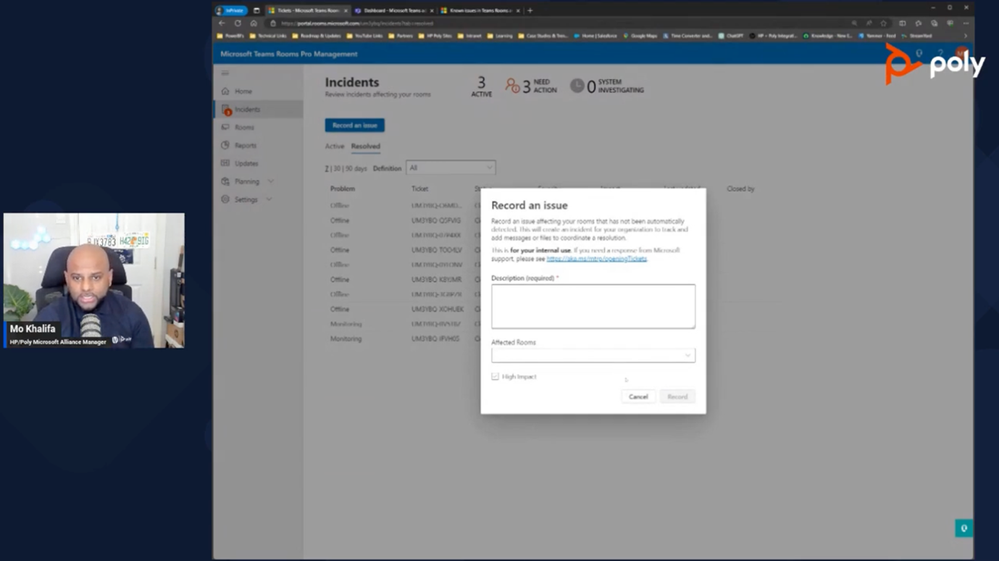This screenshot has height=561, width=999.
Task: Open ticket UM3YBO QSPVIS row
Action: click(x=436, y=220)
